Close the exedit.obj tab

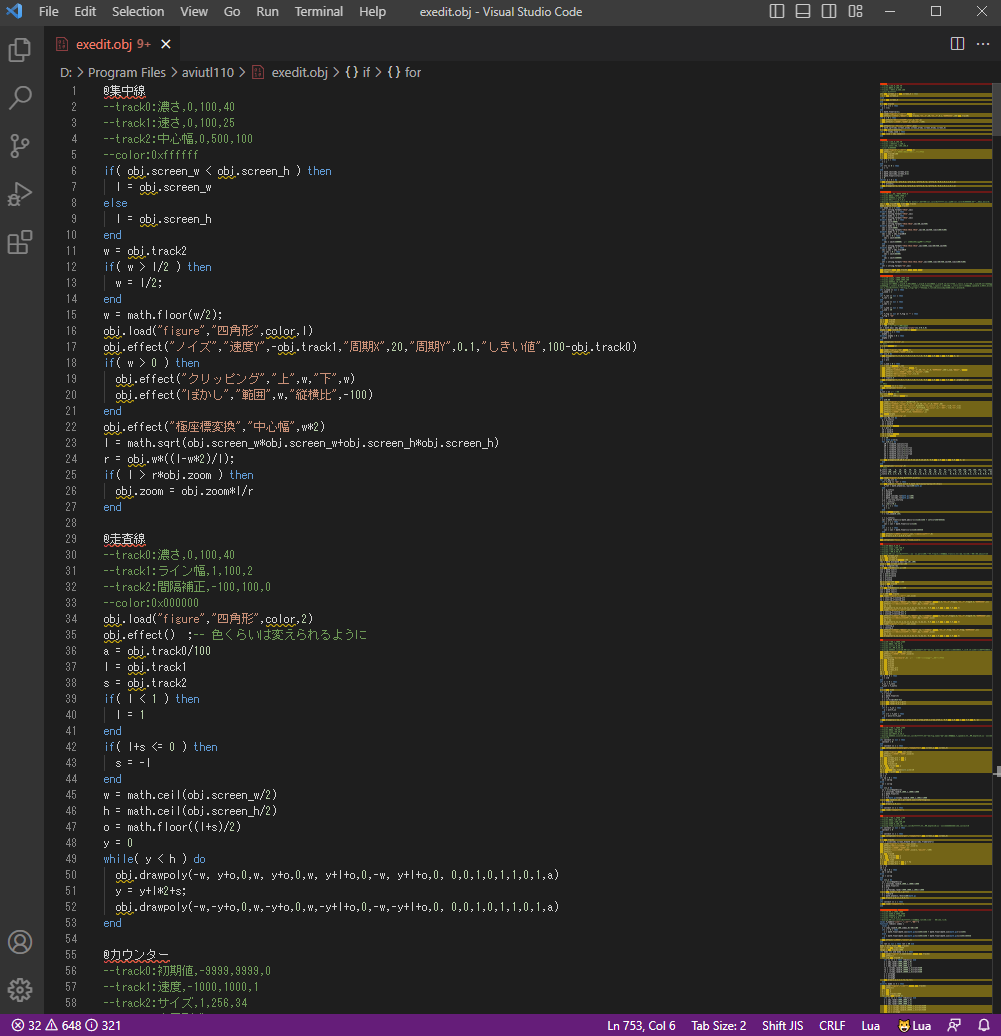166,44
